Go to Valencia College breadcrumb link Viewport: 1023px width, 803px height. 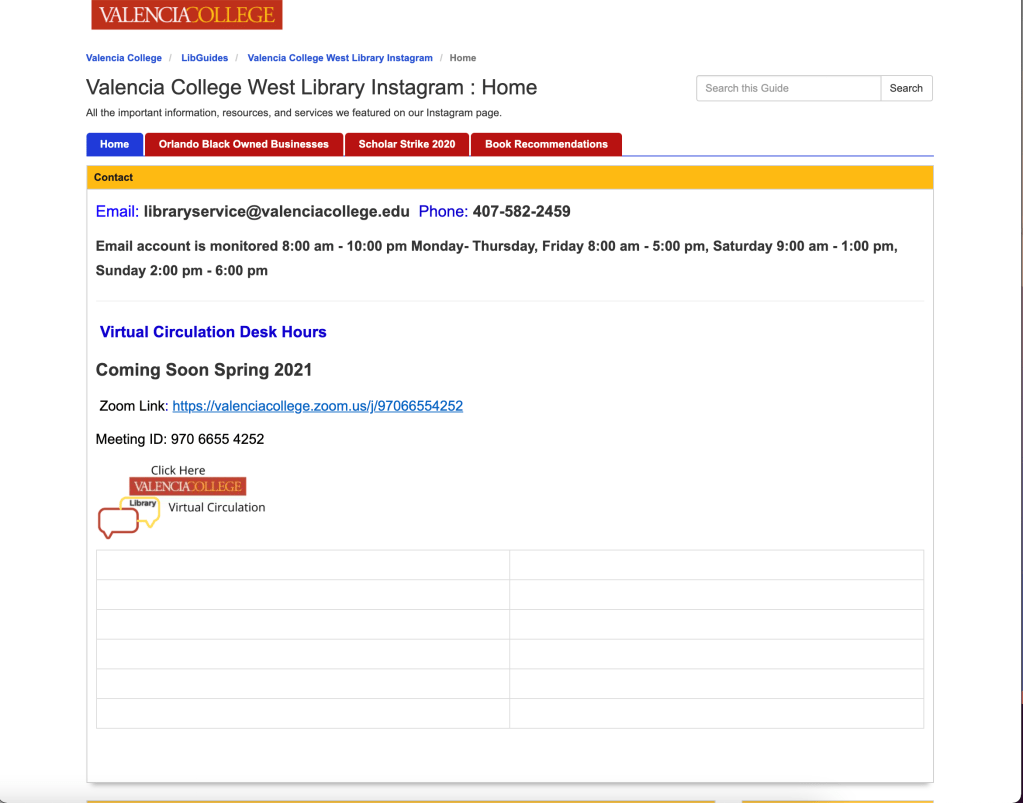point(124,58)
